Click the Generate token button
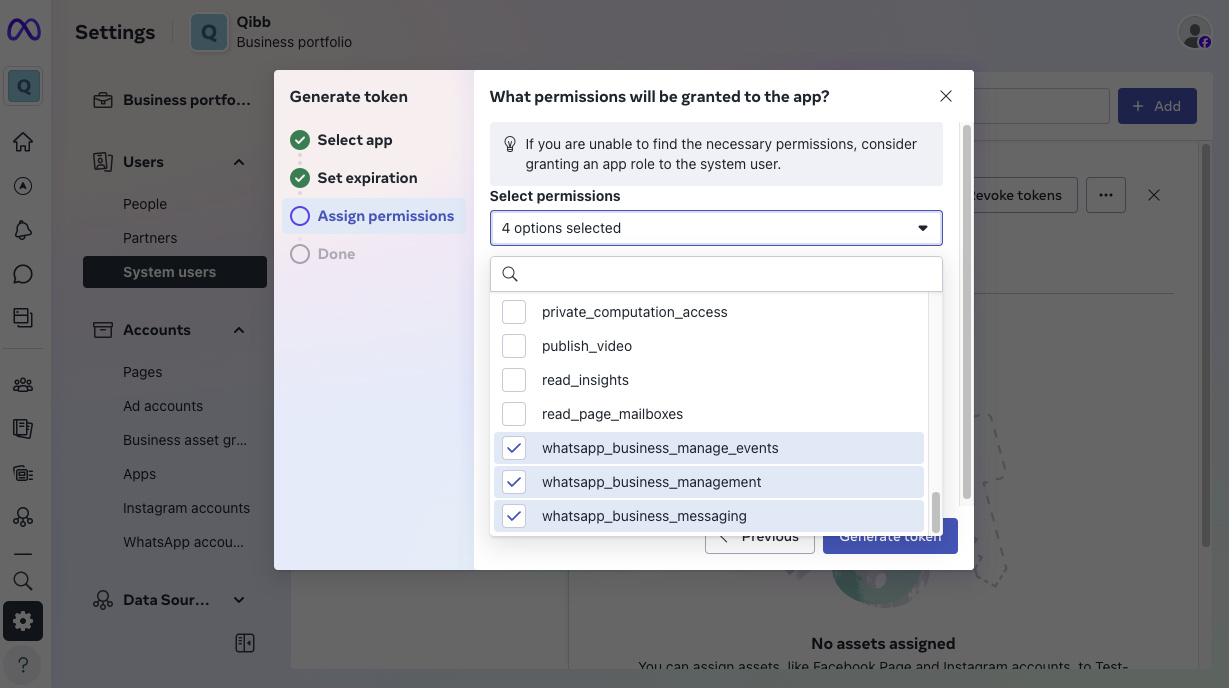Image resolution: width=1229 pixels, height=688 pixels. 889,536
